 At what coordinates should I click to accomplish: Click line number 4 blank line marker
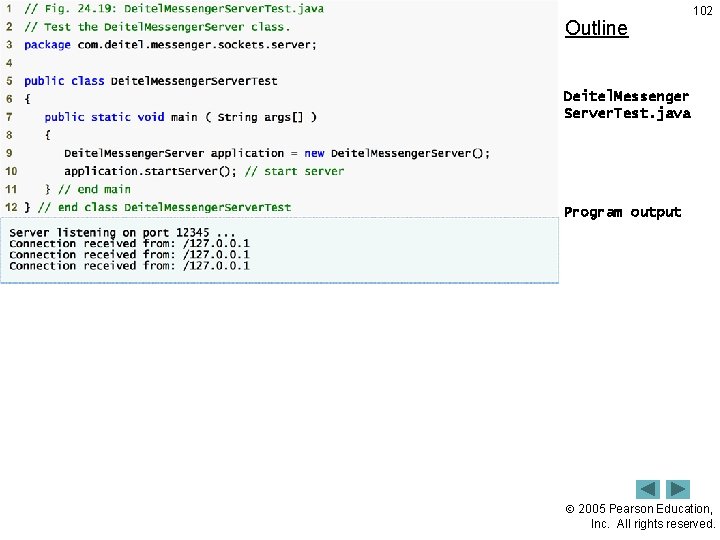[9, 63]
